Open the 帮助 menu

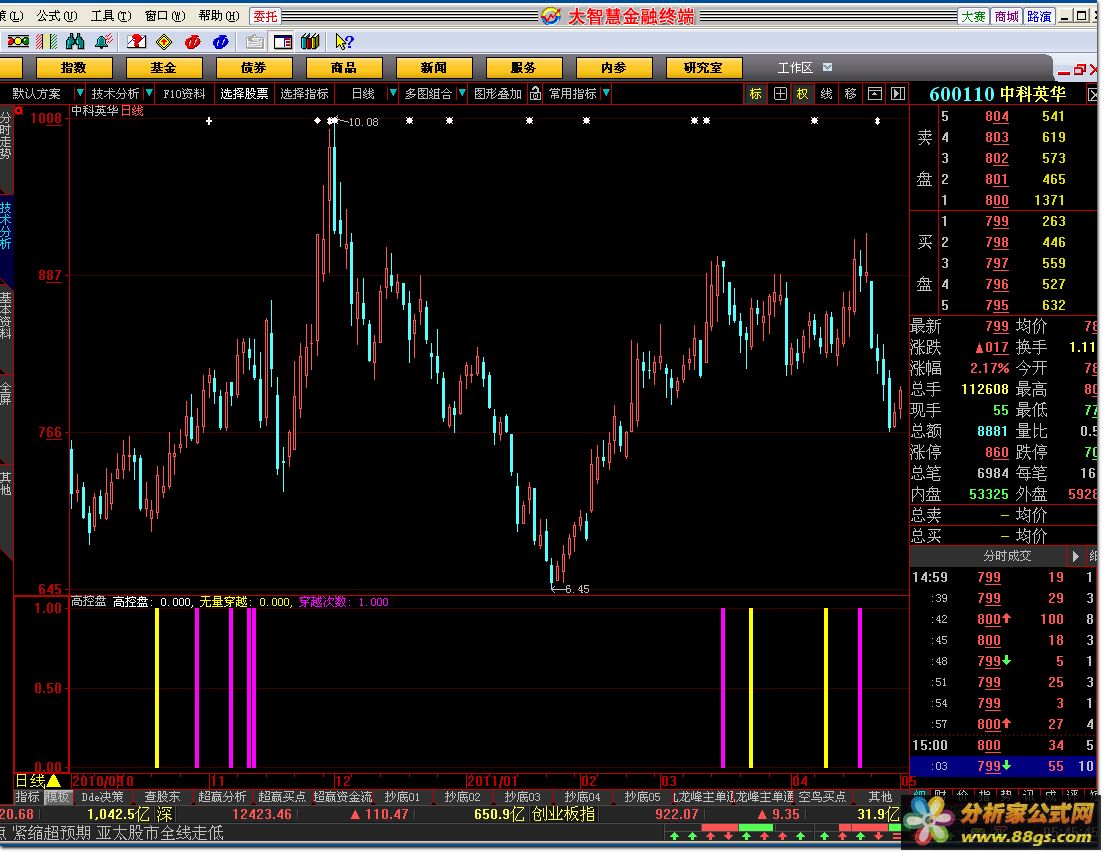pos(219,15)
